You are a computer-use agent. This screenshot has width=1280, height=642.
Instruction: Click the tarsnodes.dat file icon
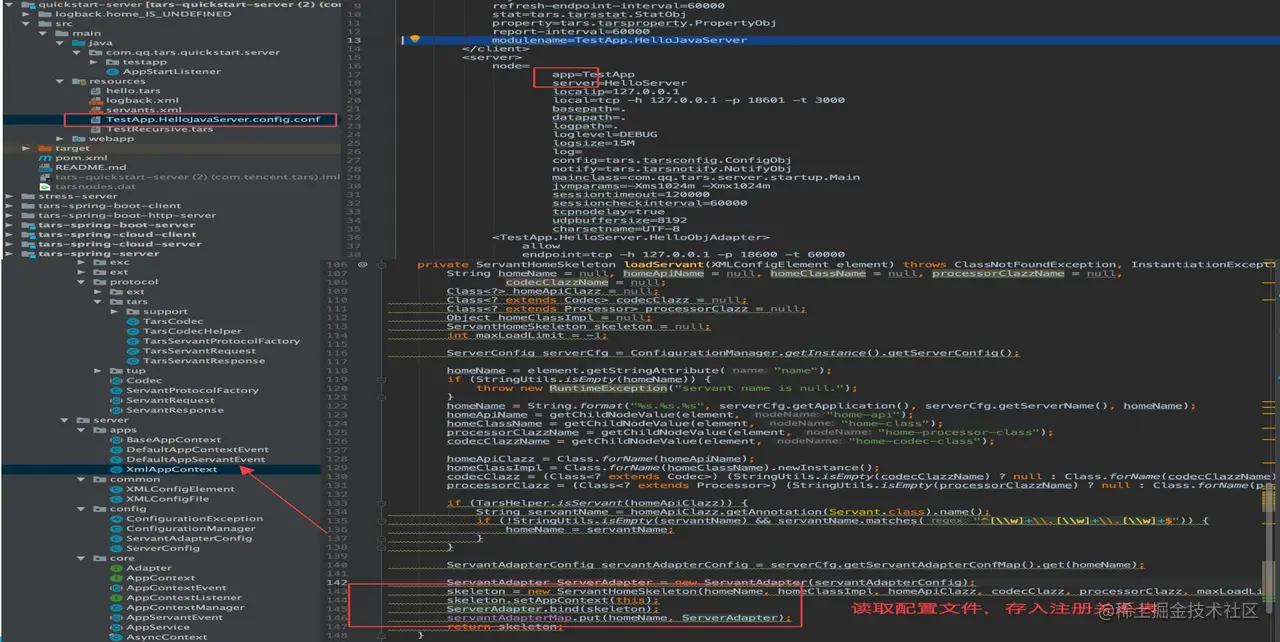pos(45,186)
